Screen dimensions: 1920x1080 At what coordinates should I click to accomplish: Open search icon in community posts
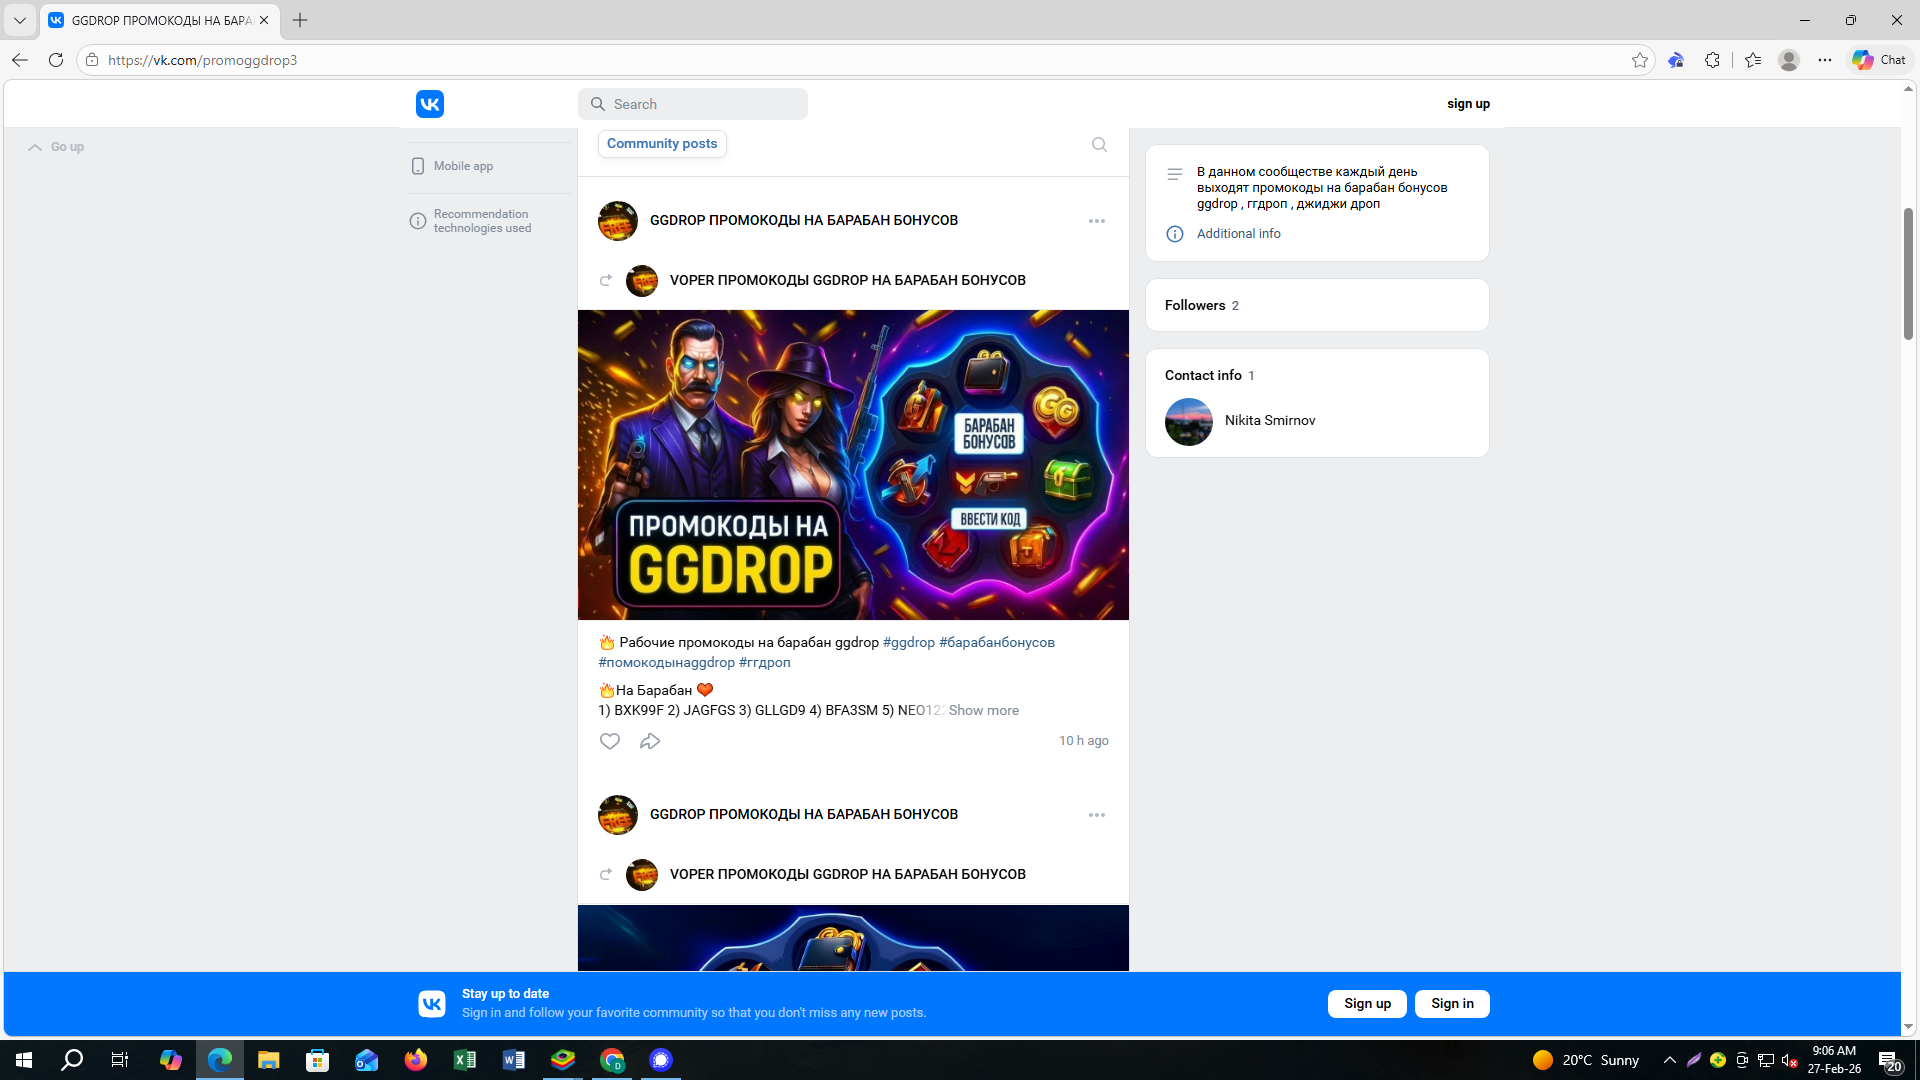pos(1099,144)
